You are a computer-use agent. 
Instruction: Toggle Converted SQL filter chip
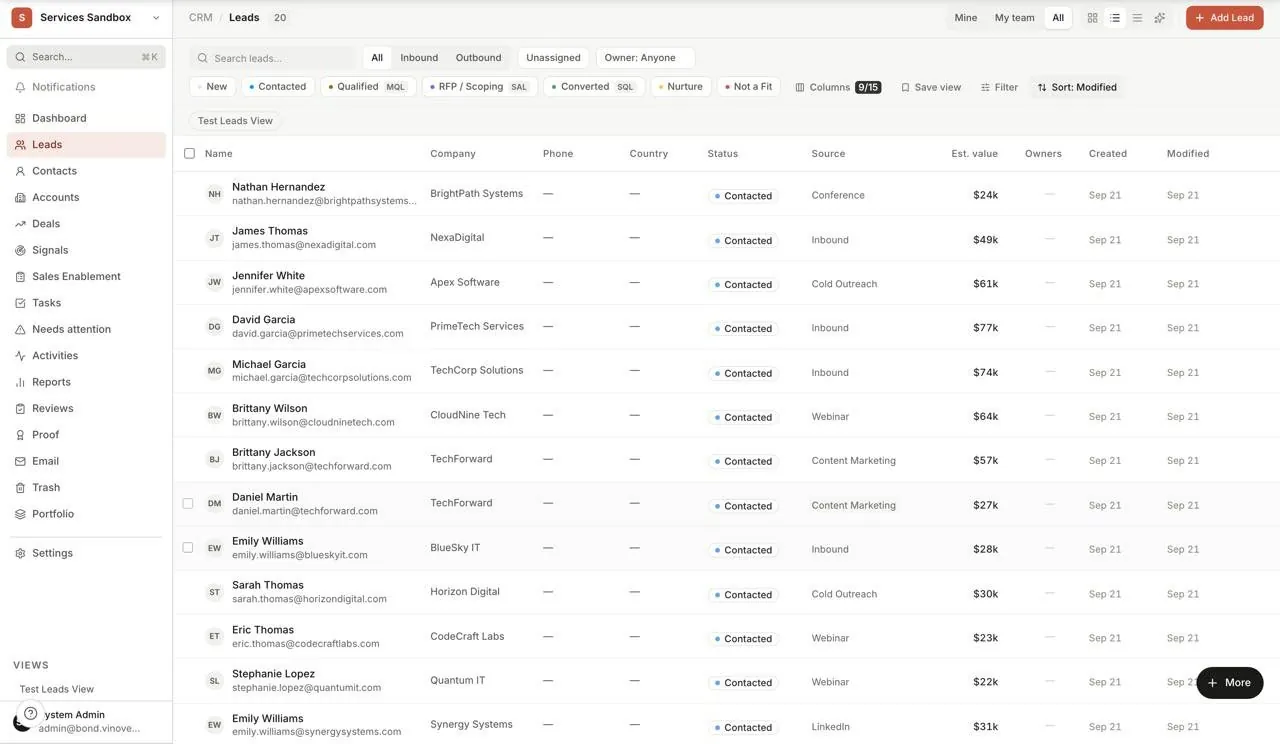pos(594,87)
